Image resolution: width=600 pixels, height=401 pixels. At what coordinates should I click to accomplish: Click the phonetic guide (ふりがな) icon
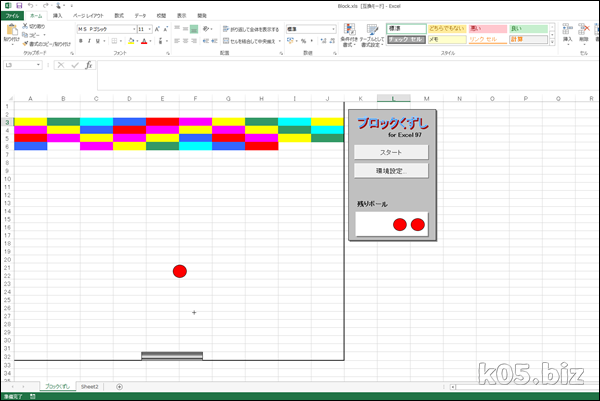point(160,41)
